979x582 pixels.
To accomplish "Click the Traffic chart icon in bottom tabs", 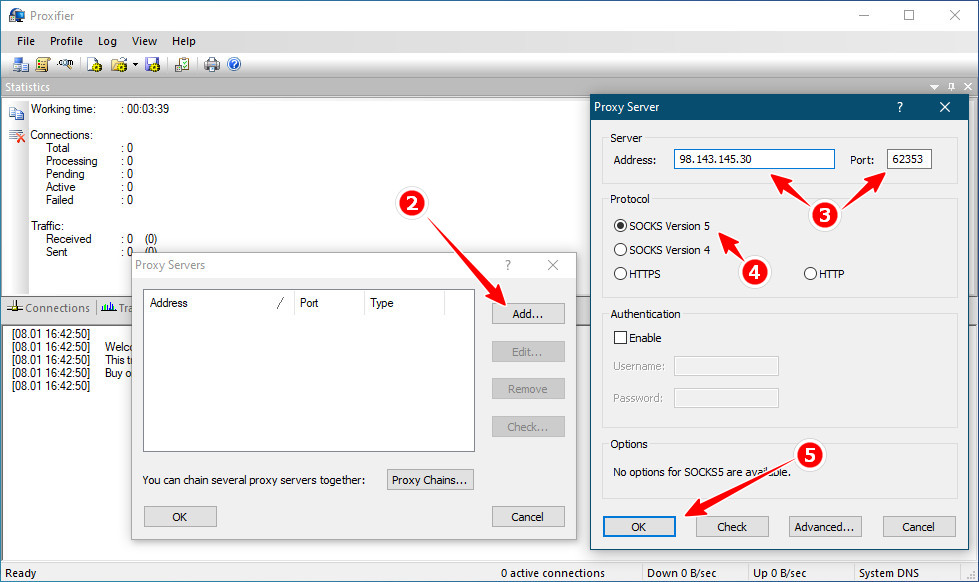I will coord(109,307).
